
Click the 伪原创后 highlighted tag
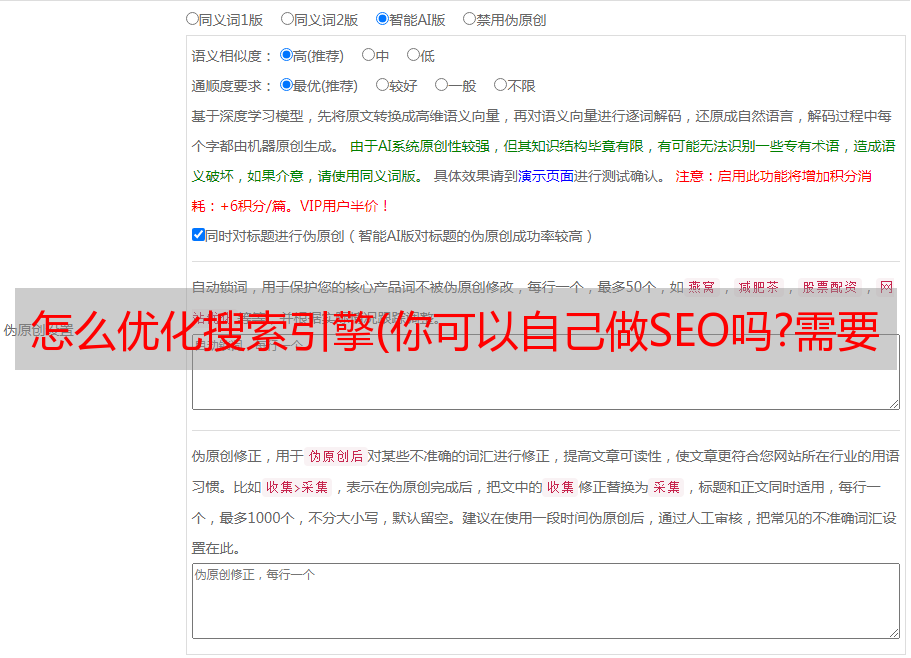336,456
